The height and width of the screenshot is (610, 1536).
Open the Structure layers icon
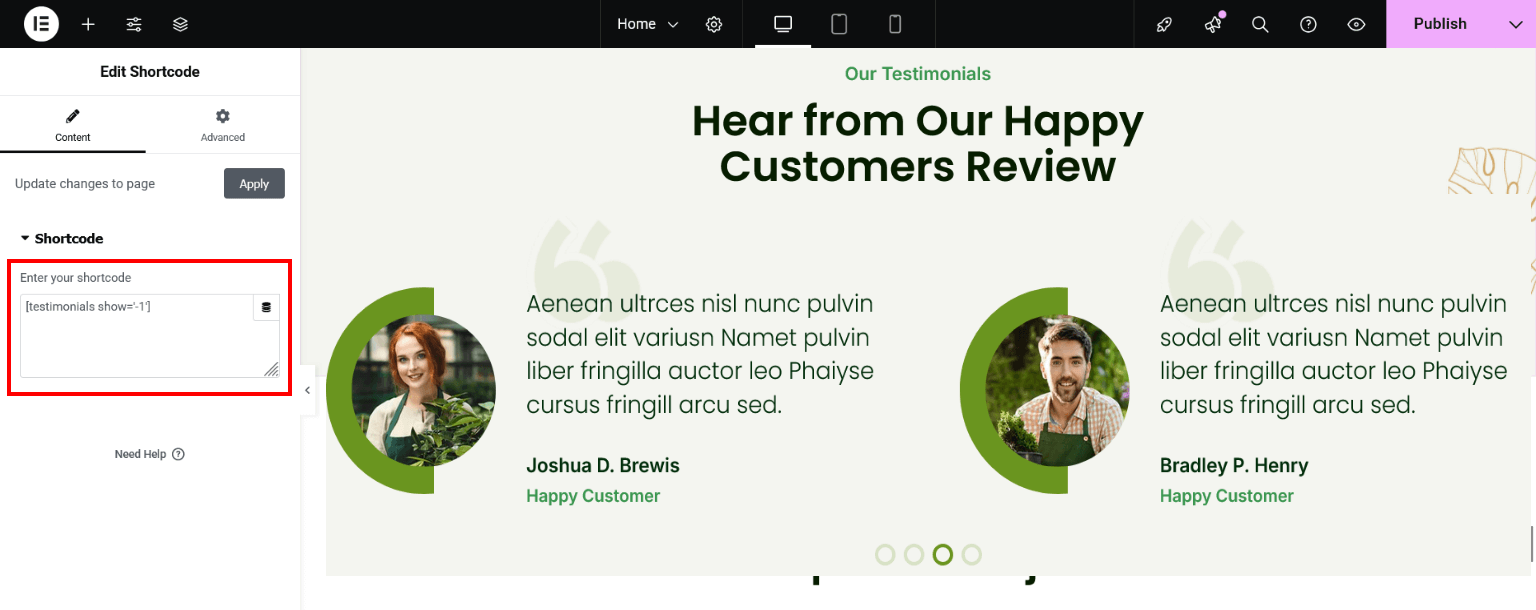180,24
